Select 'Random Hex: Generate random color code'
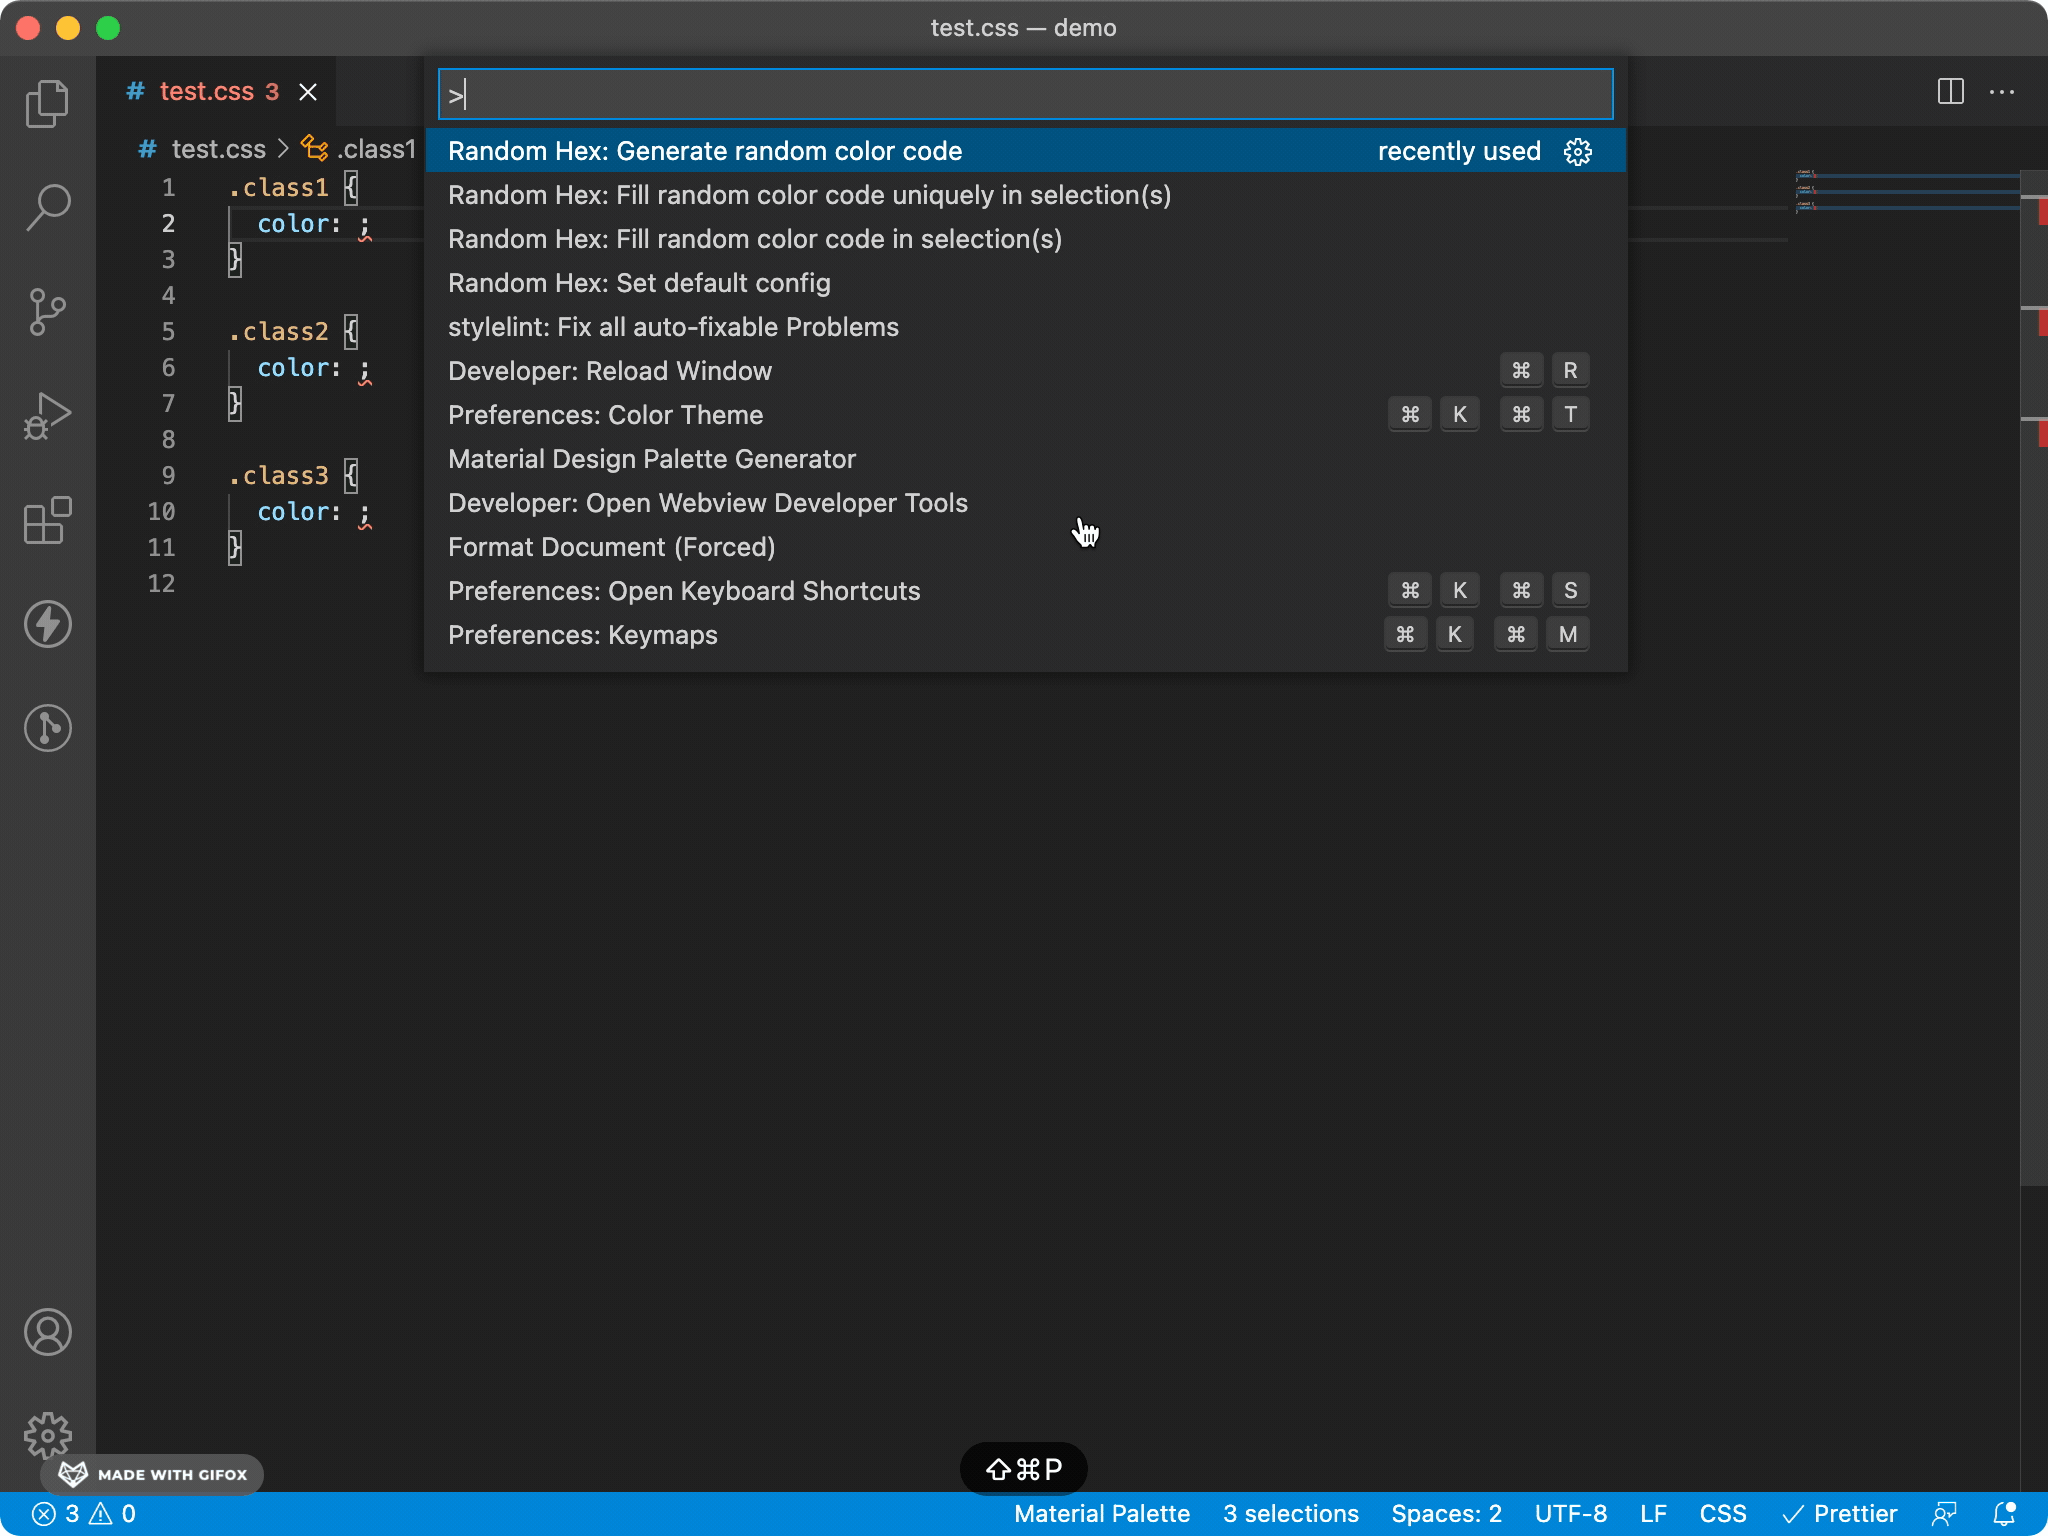The width and height of the screenshot is (2048, 1536). [705, 150]
